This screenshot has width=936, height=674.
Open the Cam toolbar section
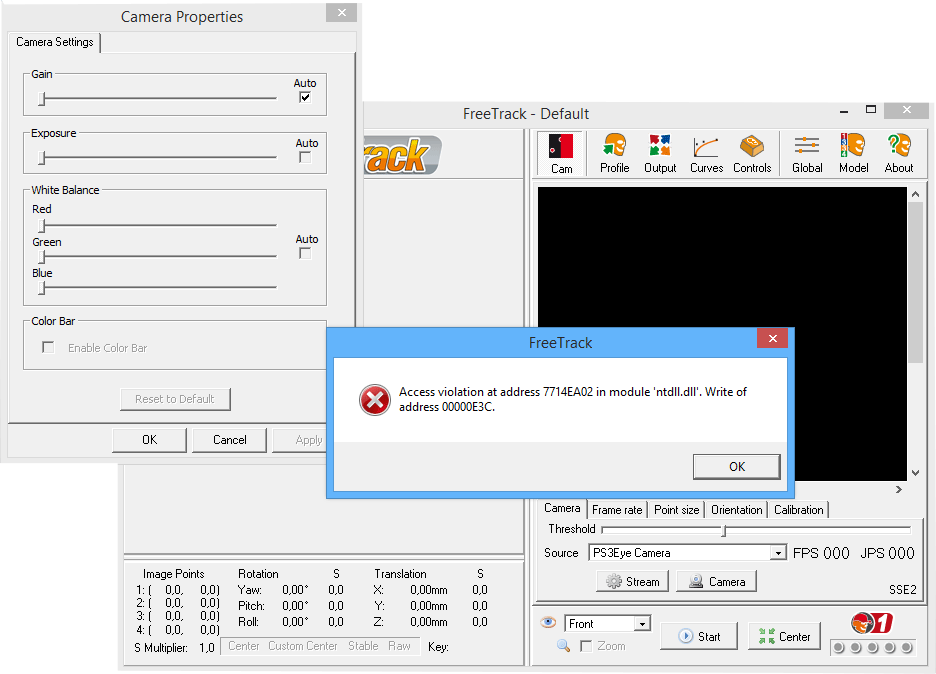pyautogui.click(x=561, y=153)
